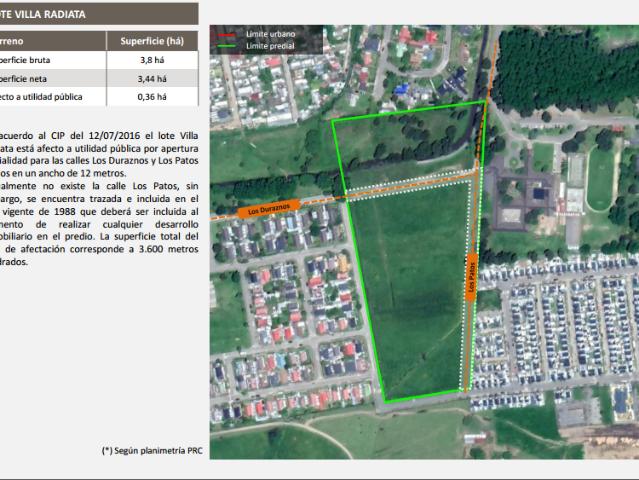The width and height of the screenshot is (639, 480).
Task: Select the '3,44 há' table cell
Action: (152, 79)
